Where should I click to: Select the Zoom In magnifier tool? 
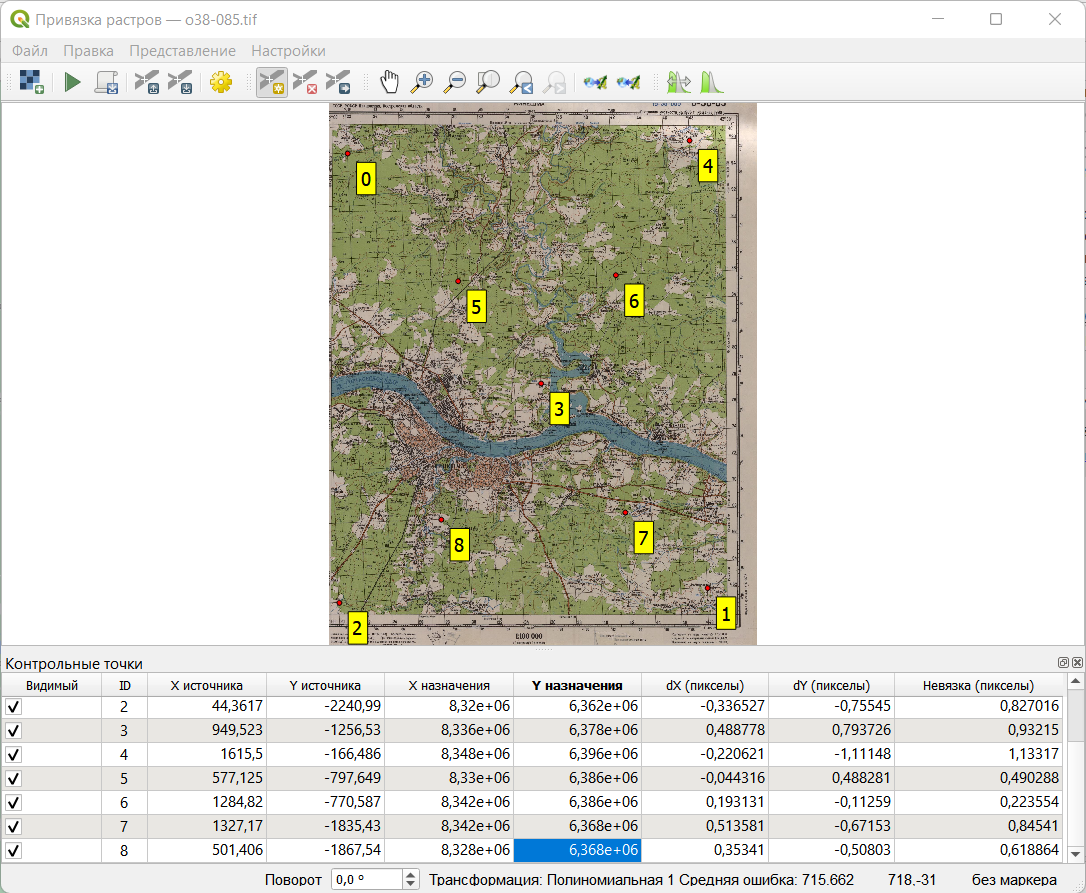tap(422, 82)
